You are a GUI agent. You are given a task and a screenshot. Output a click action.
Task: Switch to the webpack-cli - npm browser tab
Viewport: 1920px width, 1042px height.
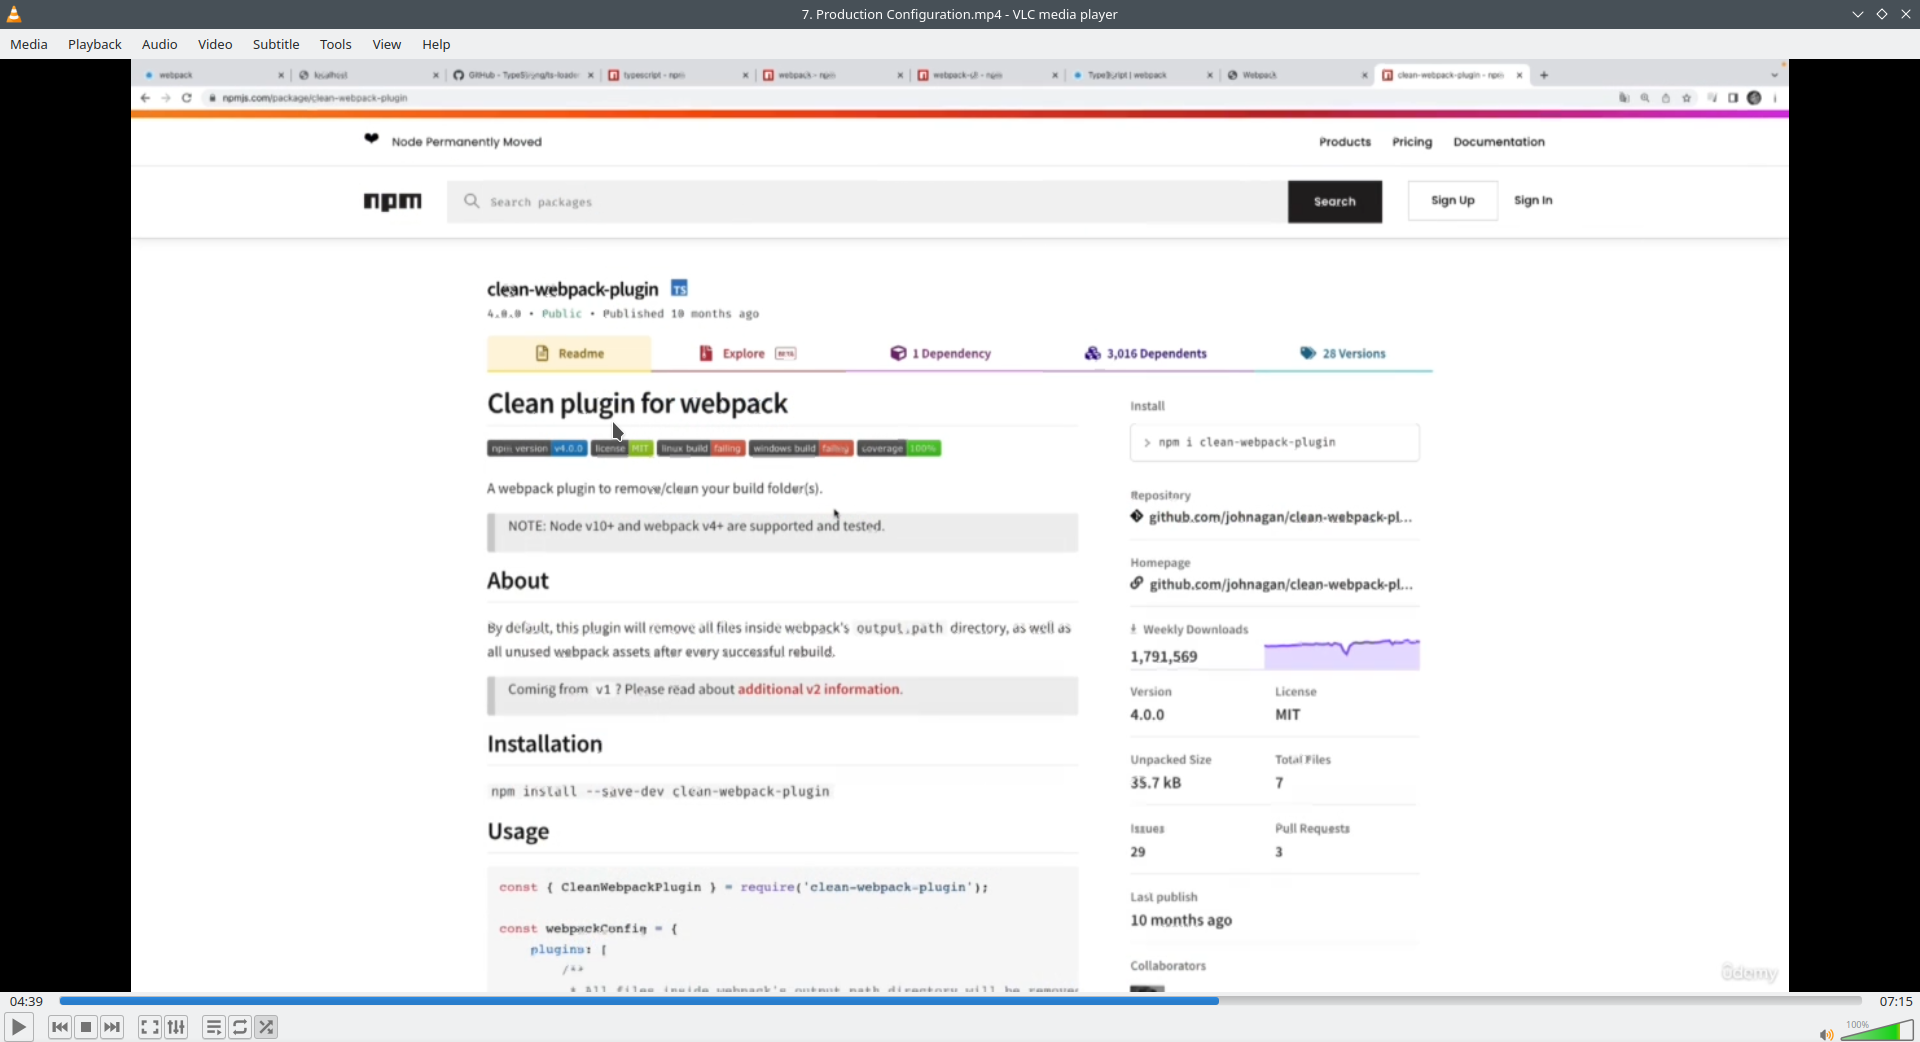coord(988,75)
